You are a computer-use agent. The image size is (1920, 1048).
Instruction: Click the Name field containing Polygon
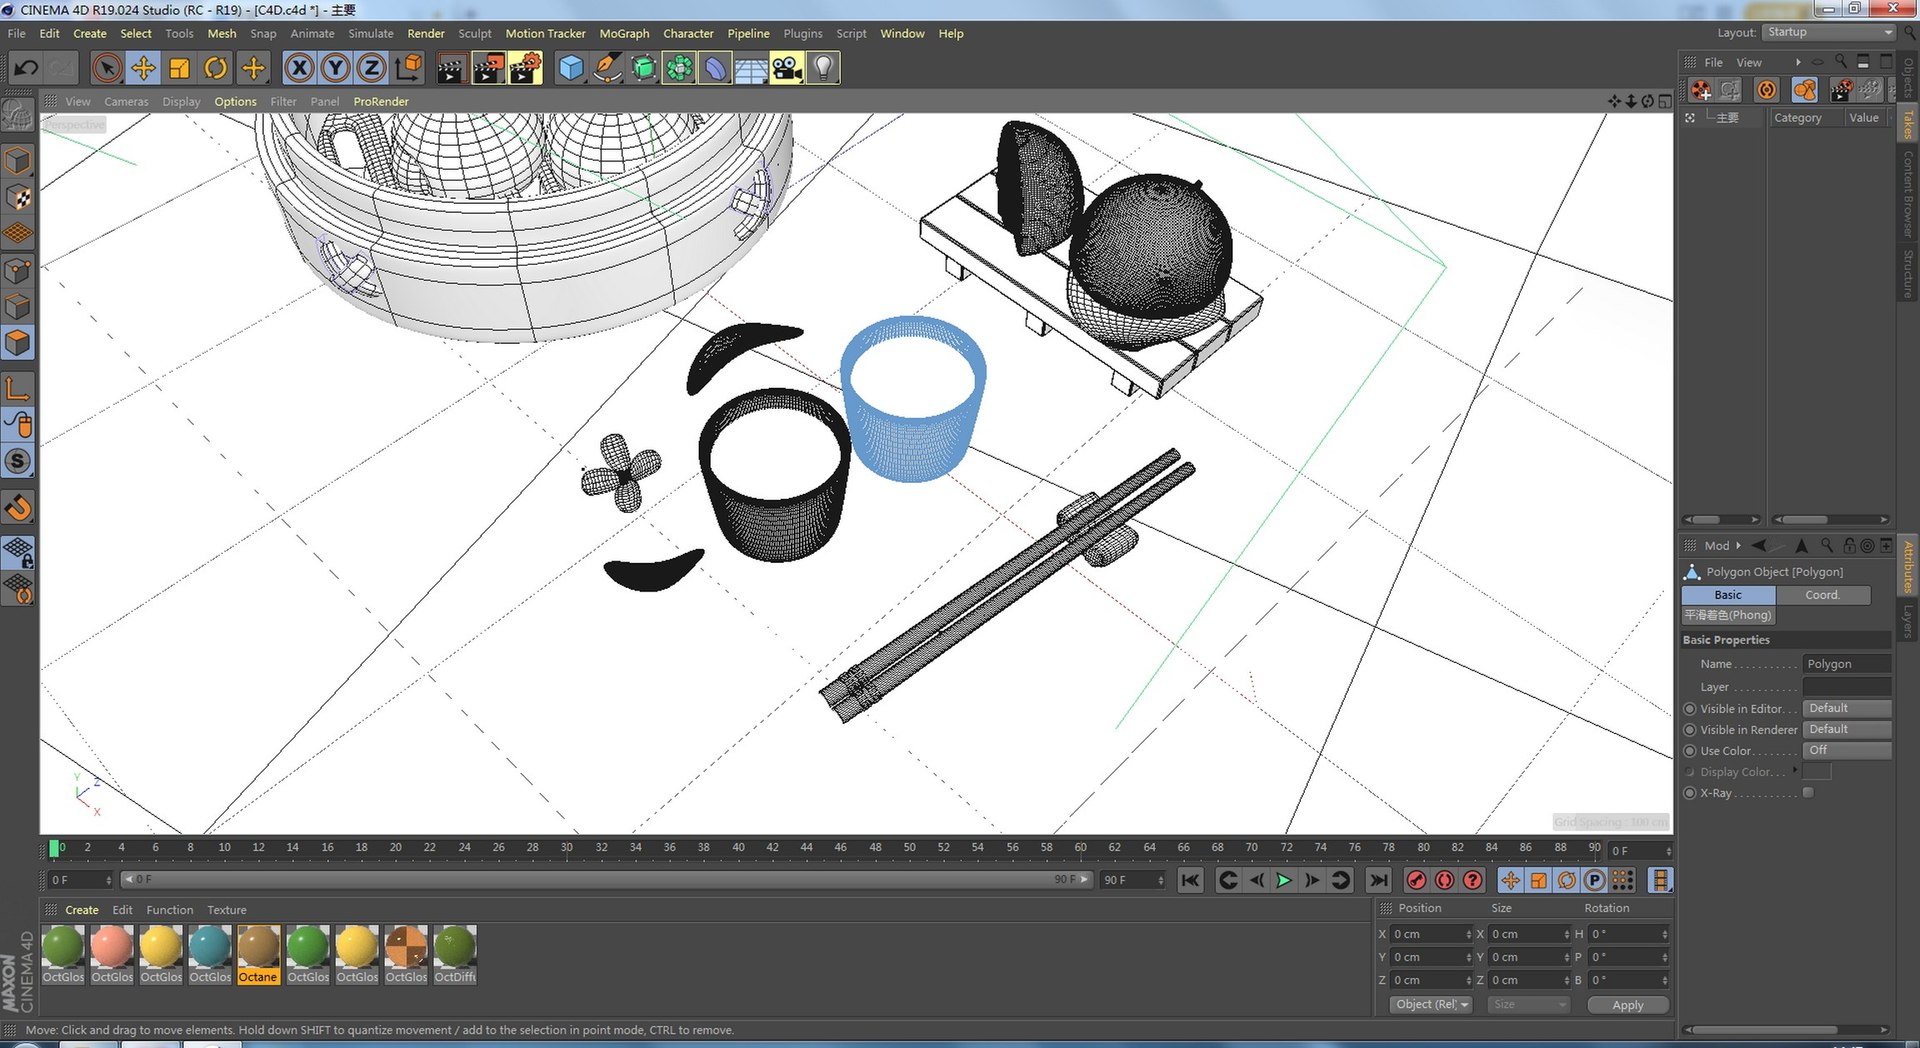point(1846,664)
